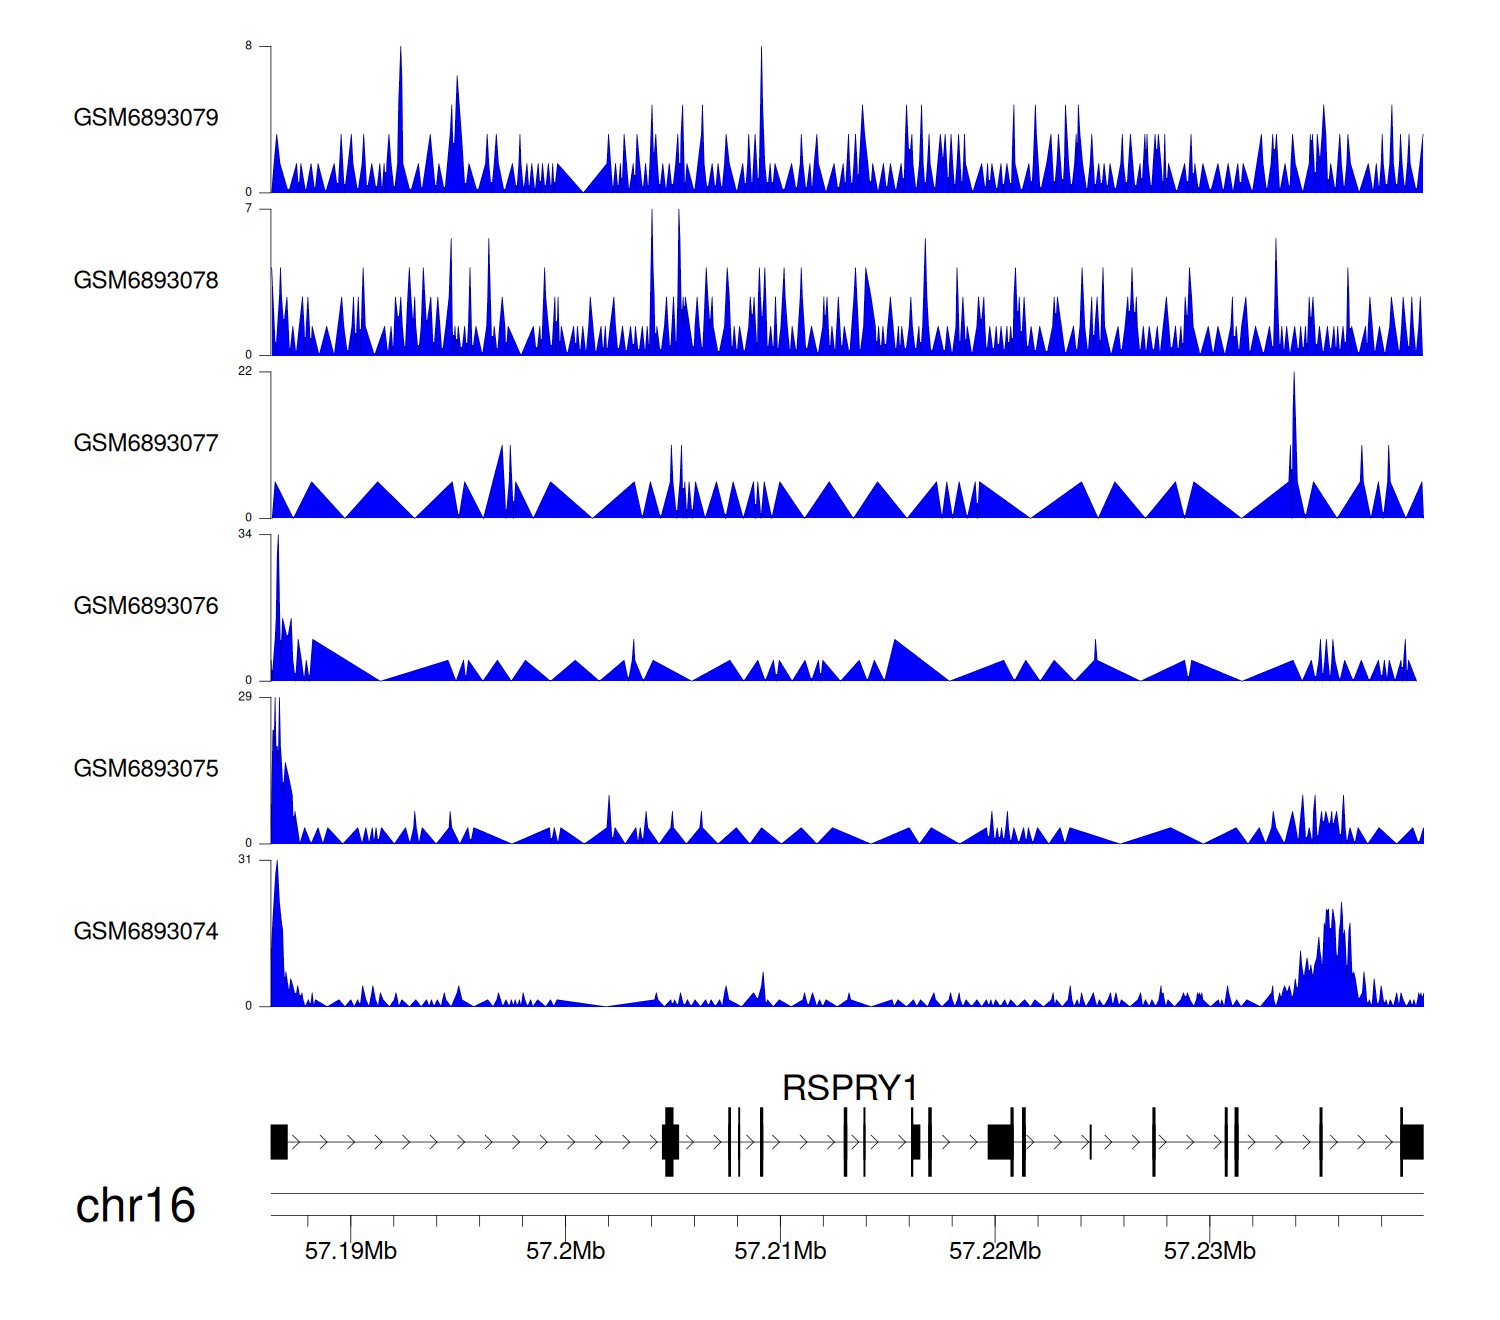Select the GSM6893076 track label
Image resolution: width=1500 pixels, height=1320 pixels.
pos(146,606)
